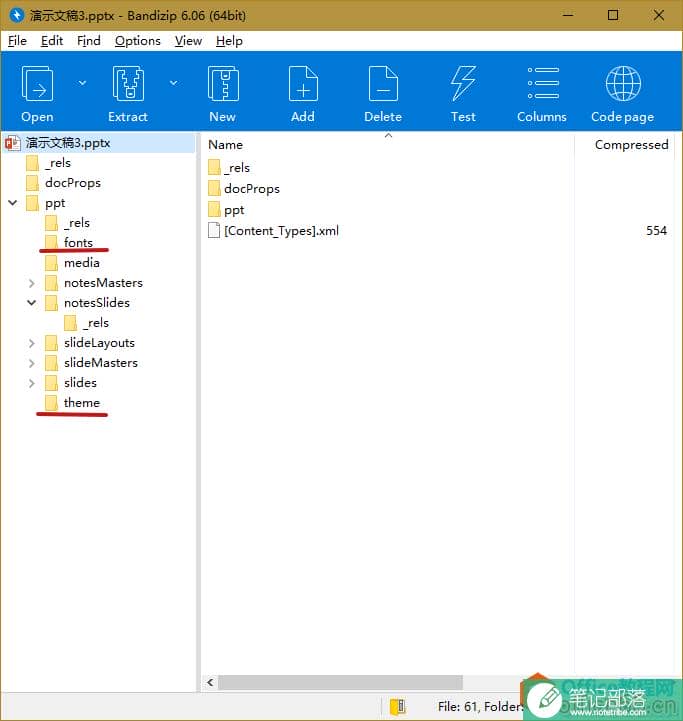This screenshot has height=721, width=683.
Task: Open the dropdown arrow next to Extract
Action: pos(173,83)
